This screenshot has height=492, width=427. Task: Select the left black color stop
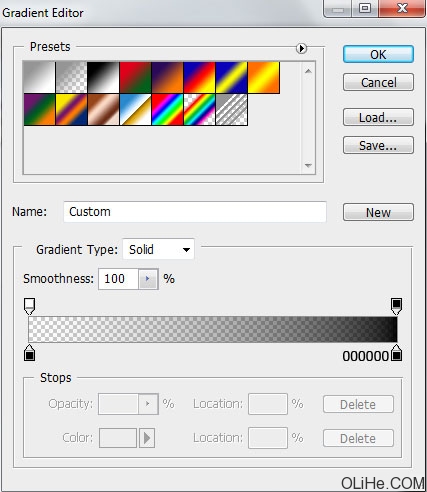click(x=30, y=353)
